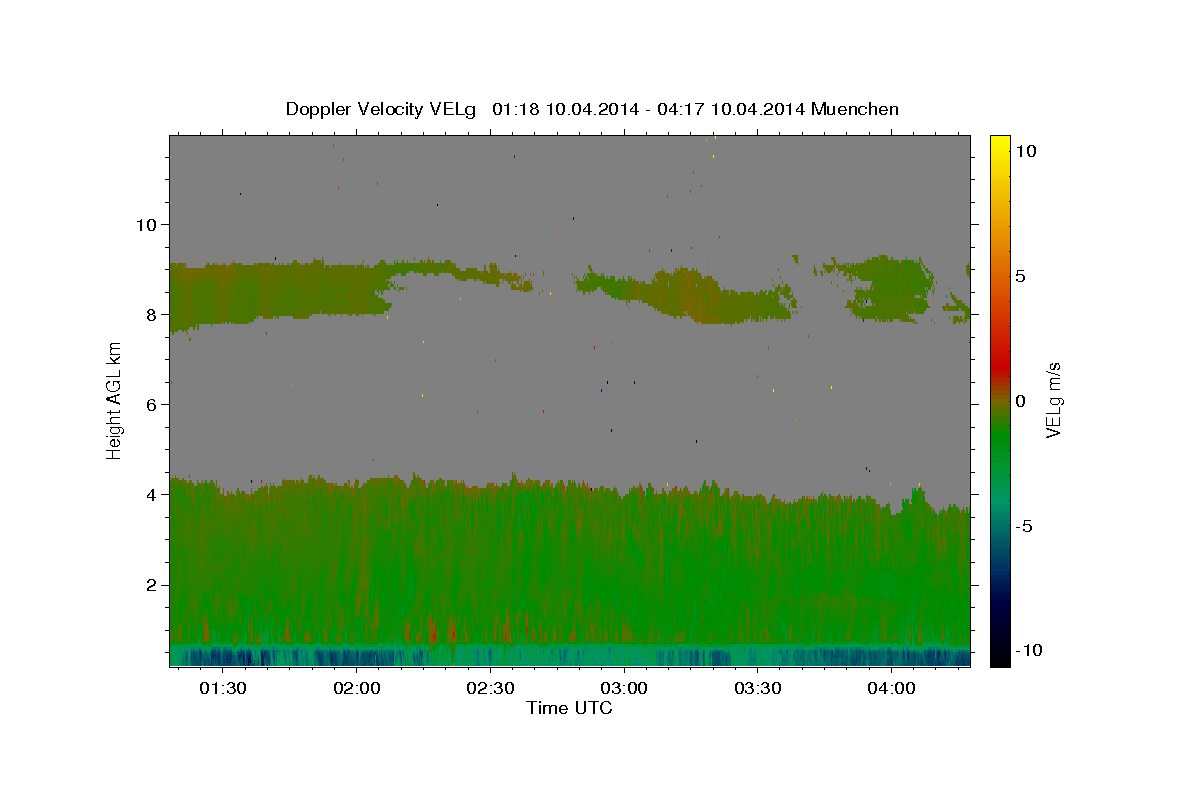This screenshot has height=800, width=1200.
Task: Click the 'Time UTC' axis title
Action: (569, 708)
